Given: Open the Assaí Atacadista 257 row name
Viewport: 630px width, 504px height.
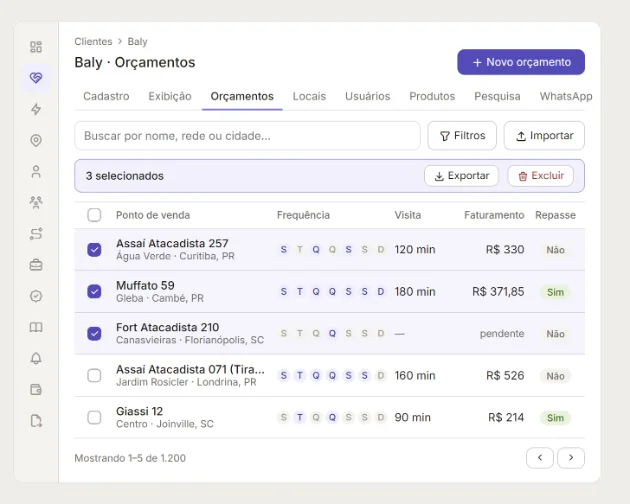Looking at the screenshot, I should [172, 243].
